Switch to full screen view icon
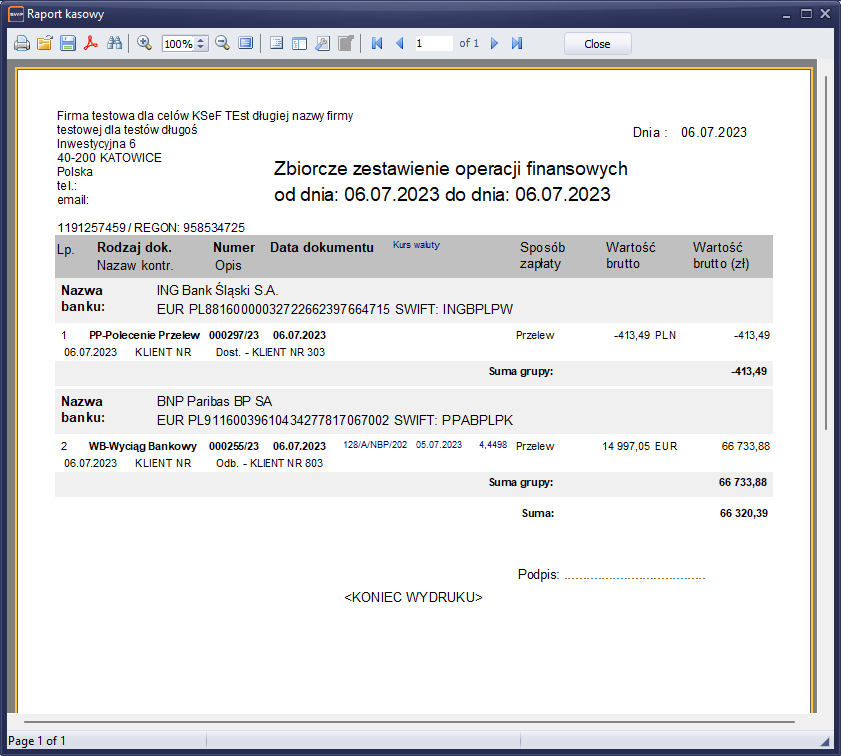Viewport: 841px width, 756px height. (x=245, y=44)
